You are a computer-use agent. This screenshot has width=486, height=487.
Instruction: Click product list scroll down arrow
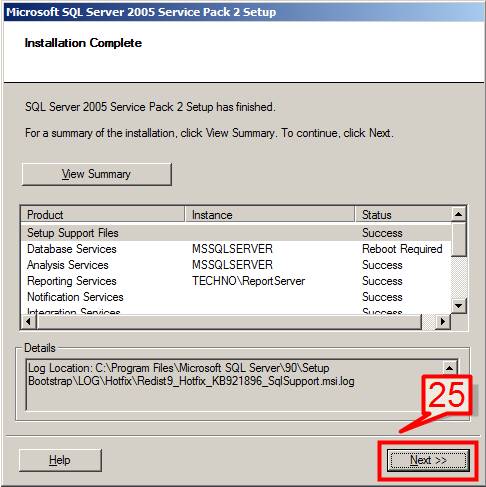459,305
